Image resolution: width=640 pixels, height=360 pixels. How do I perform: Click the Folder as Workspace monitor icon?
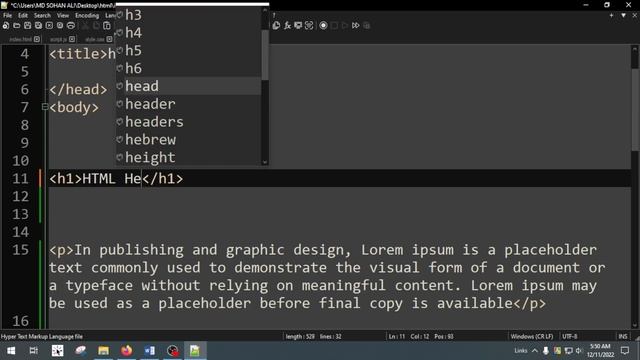298,25
